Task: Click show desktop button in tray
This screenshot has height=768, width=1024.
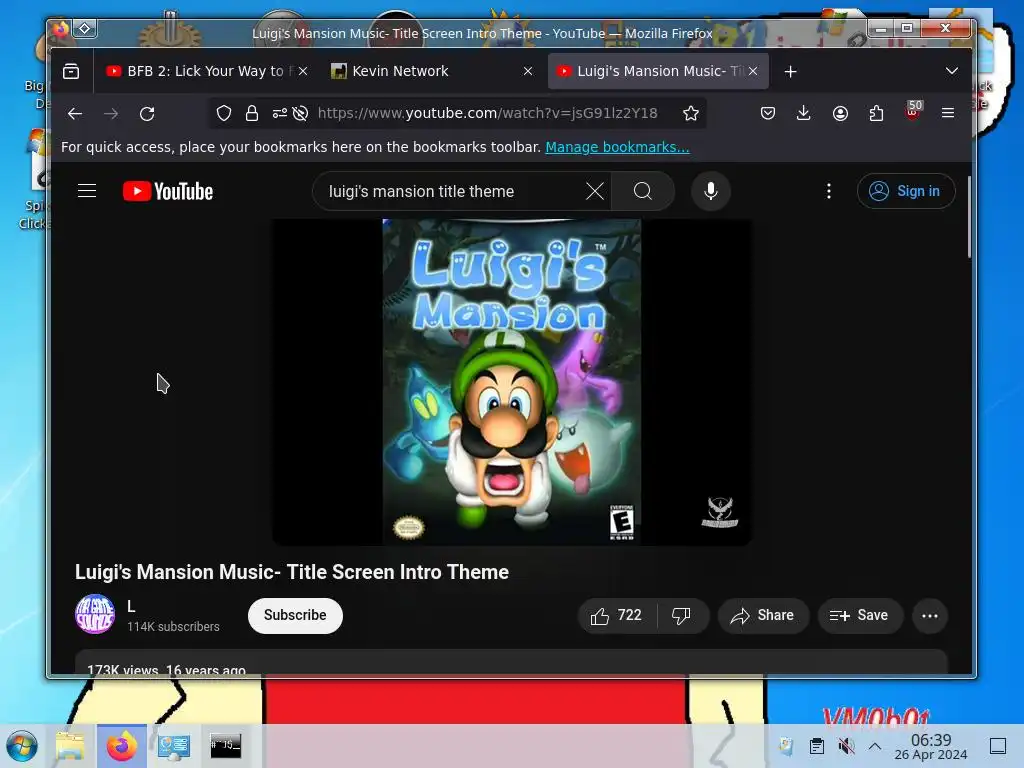Action: 998,746
